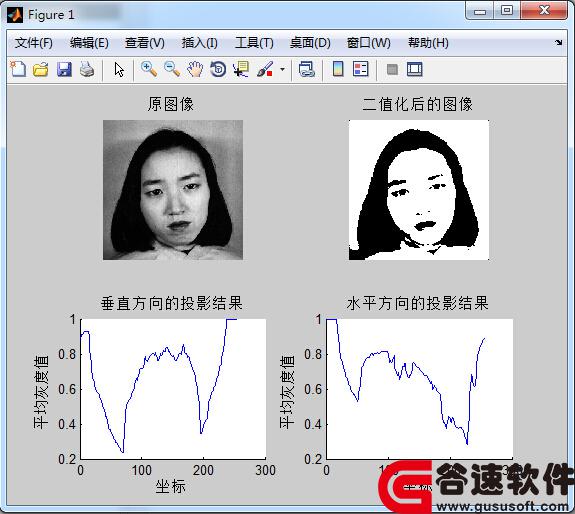Click the vertical projection plot axes
575x514 pixels.
173,389
